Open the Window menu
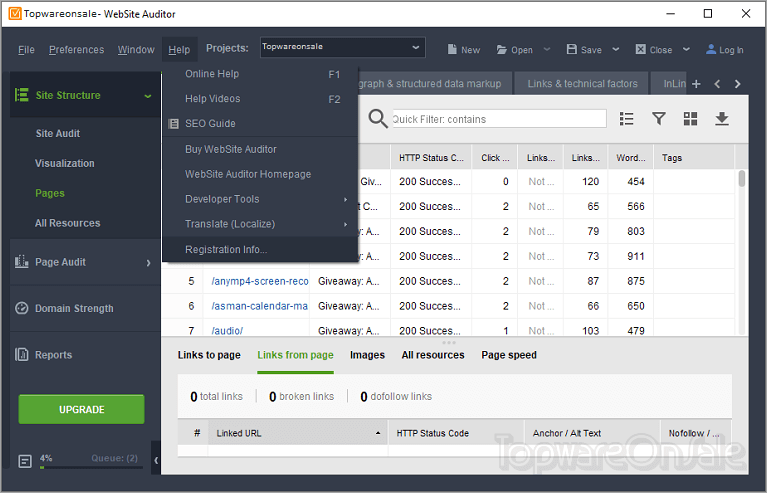Viewport: 767px width, 493px height. 136,50
